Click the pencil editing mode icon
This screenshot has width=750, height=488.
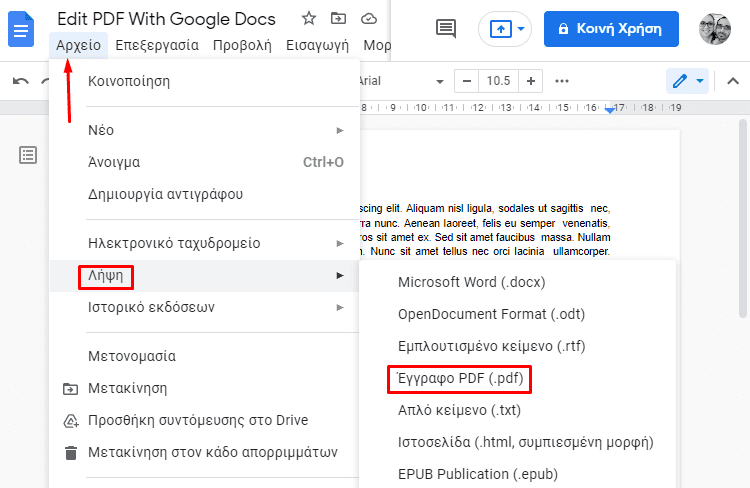tap(680, 81)
